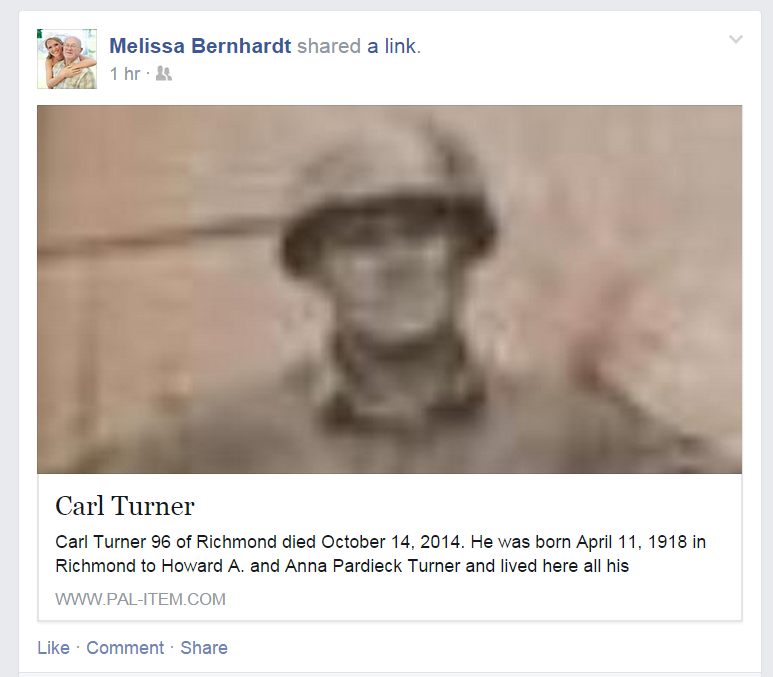Open the obituary description text
The width and height of the screenshot is (773, 677).
coord(380,554)
